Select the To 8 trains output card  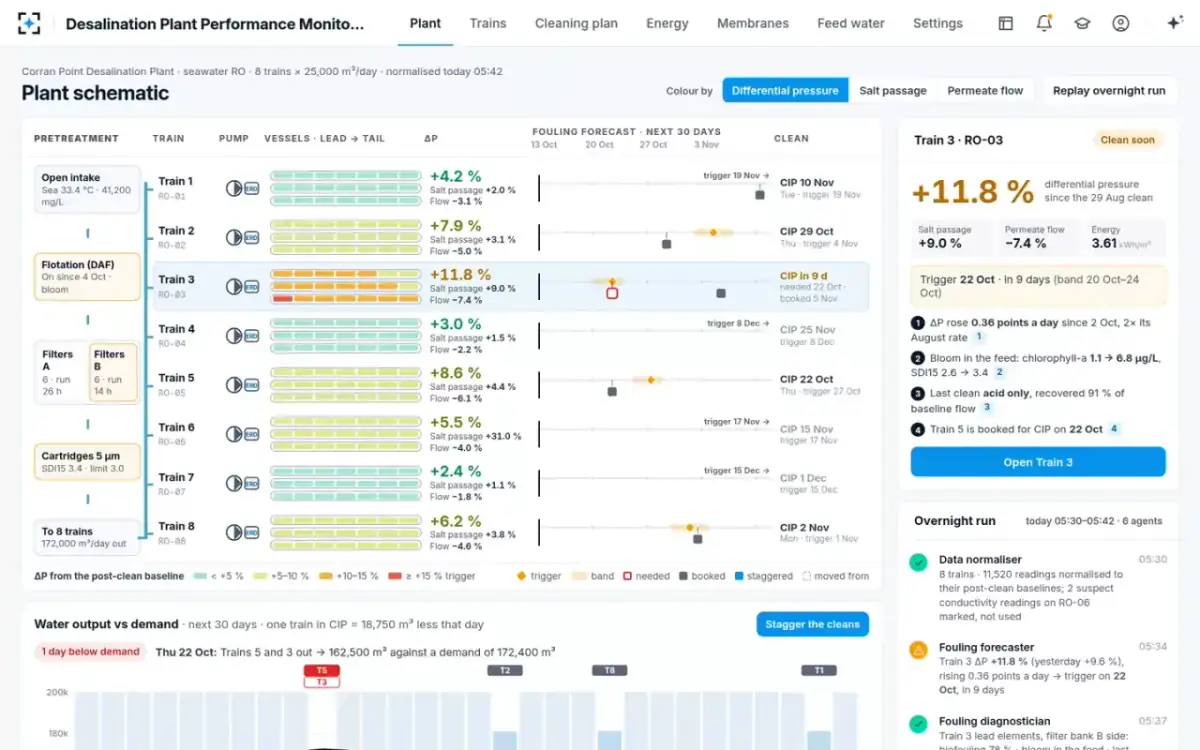click(x=87, y=537)
